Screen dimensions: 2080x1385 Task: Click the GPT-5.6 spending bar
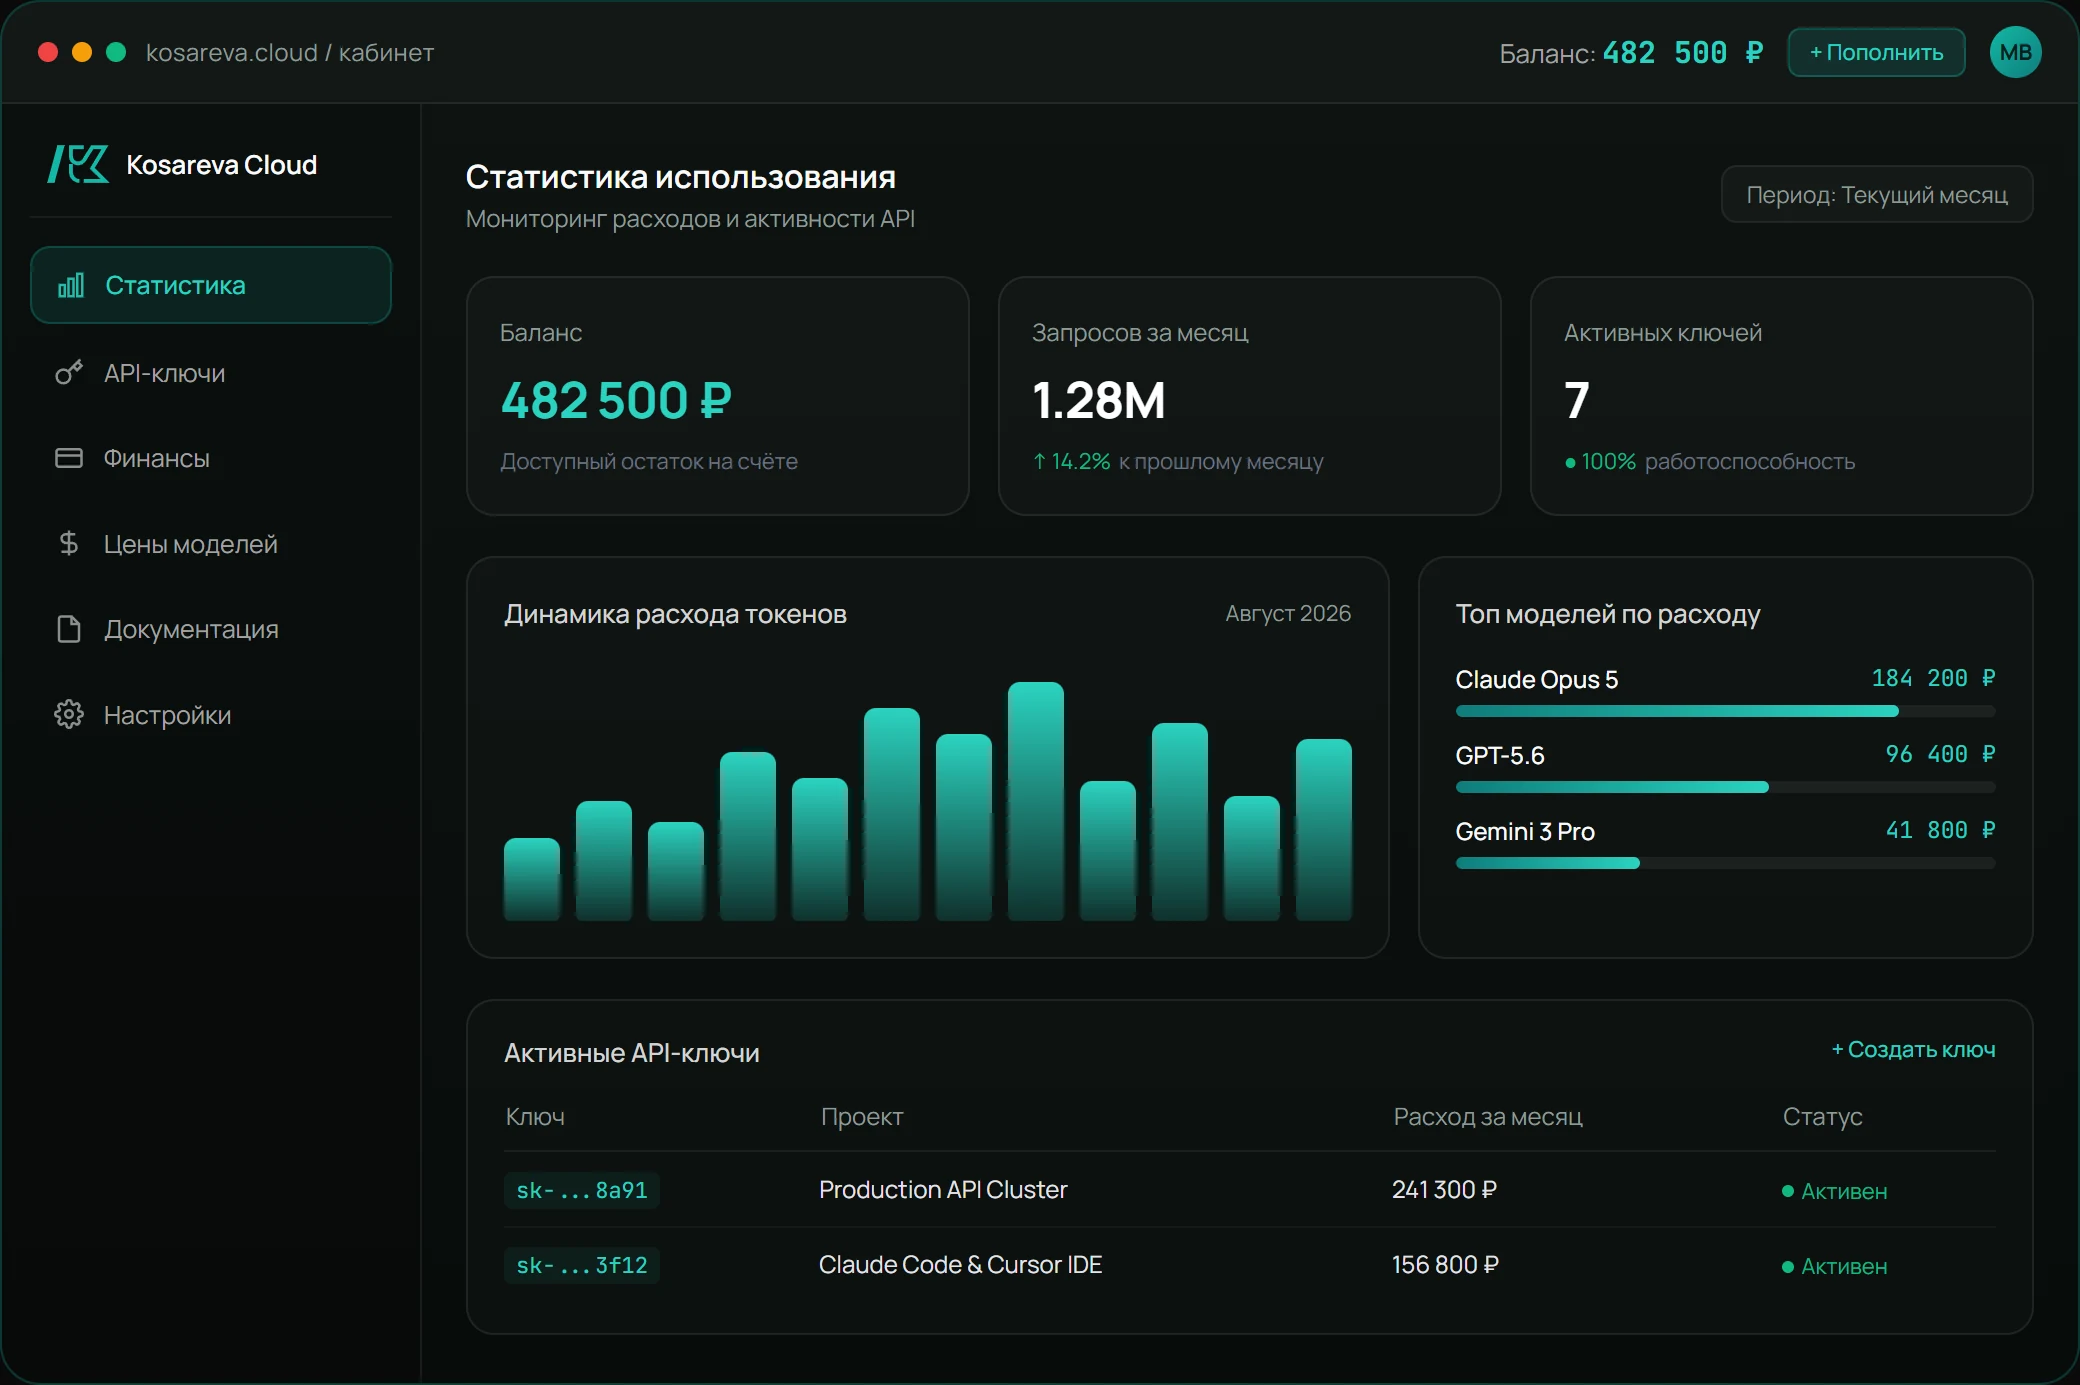(x=1725, y=787)
